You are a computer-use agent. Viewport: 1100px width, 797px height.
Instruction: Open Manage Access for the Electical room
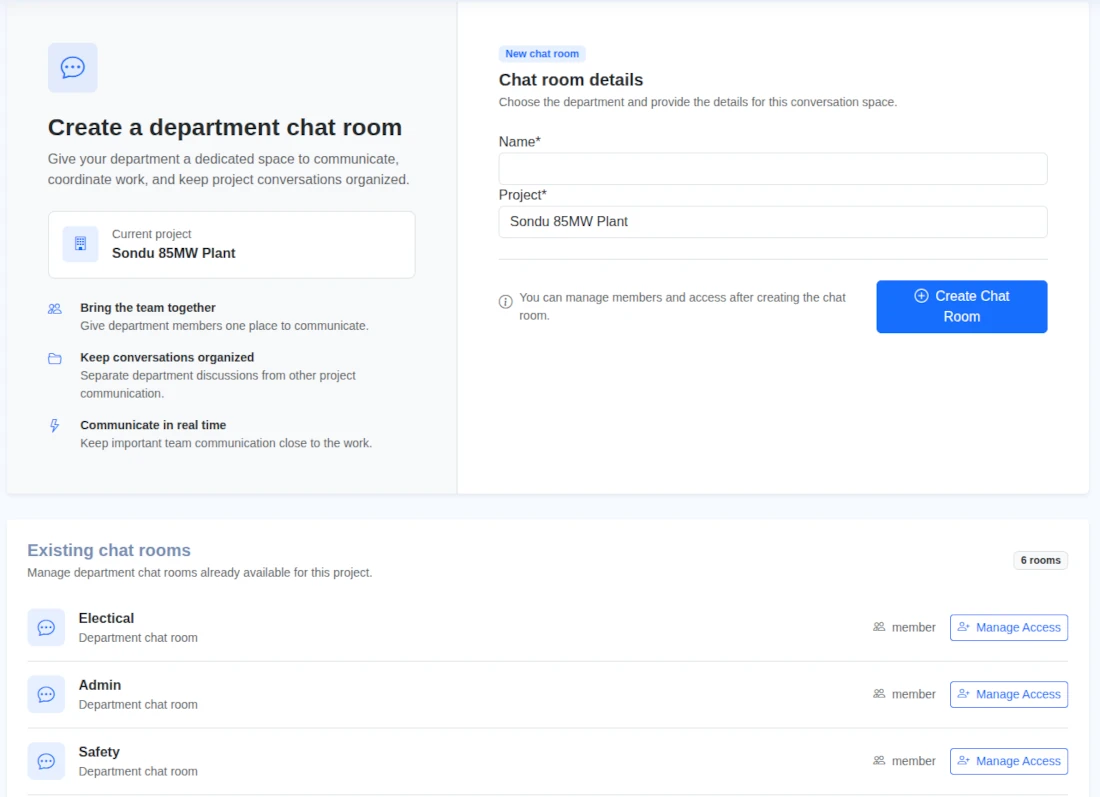1008,627
